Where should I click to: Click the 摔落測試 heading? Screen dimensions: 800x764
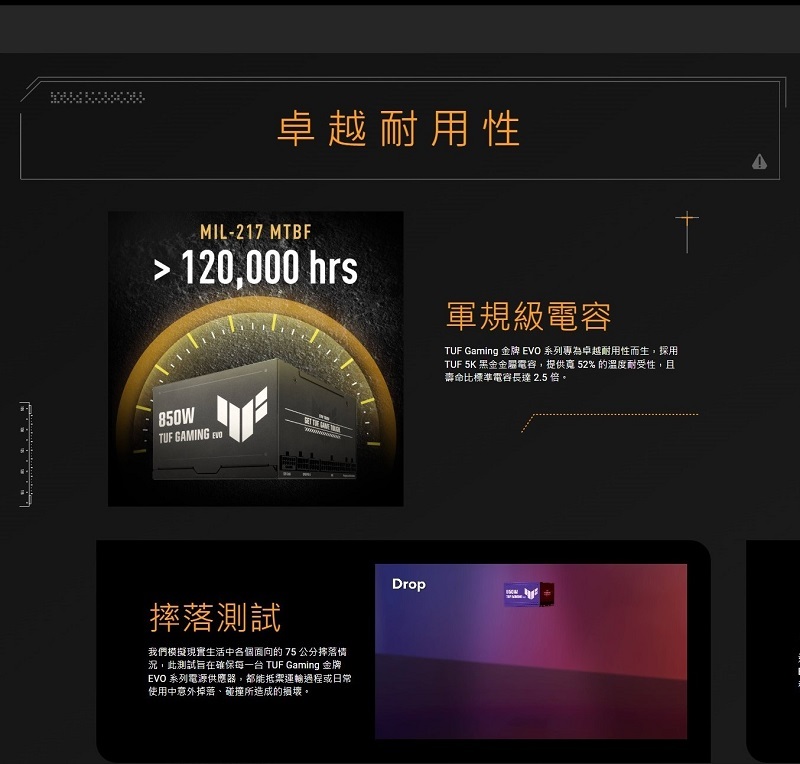(x=214, y=617)
